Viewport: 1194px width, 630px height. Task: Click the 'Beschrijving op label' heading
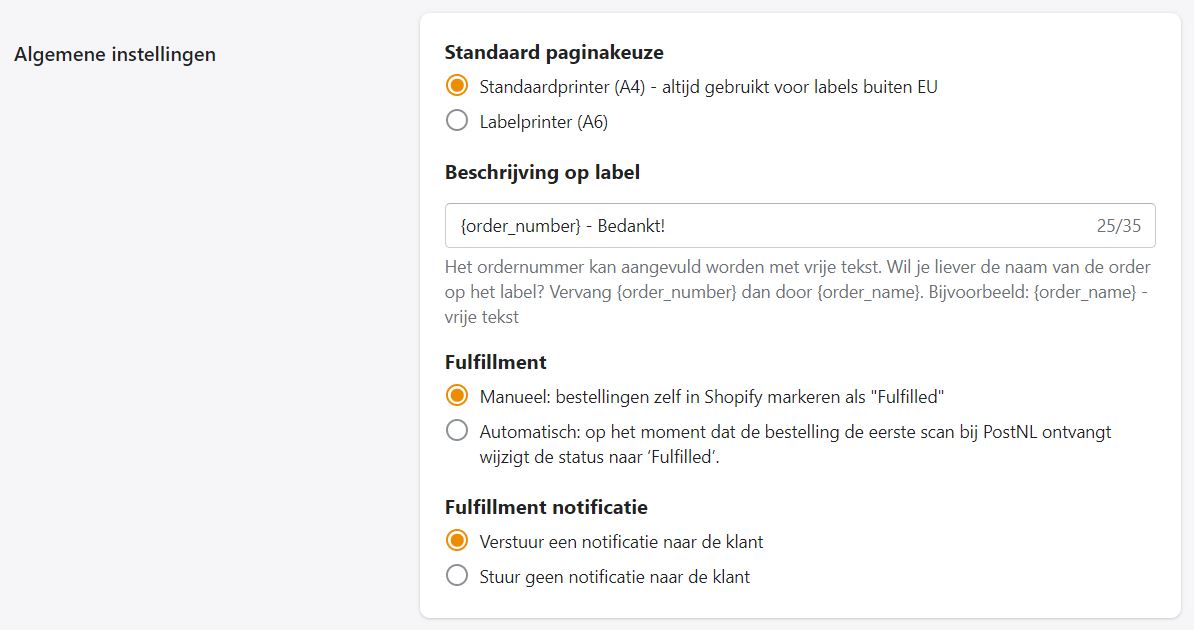(541, 172)
